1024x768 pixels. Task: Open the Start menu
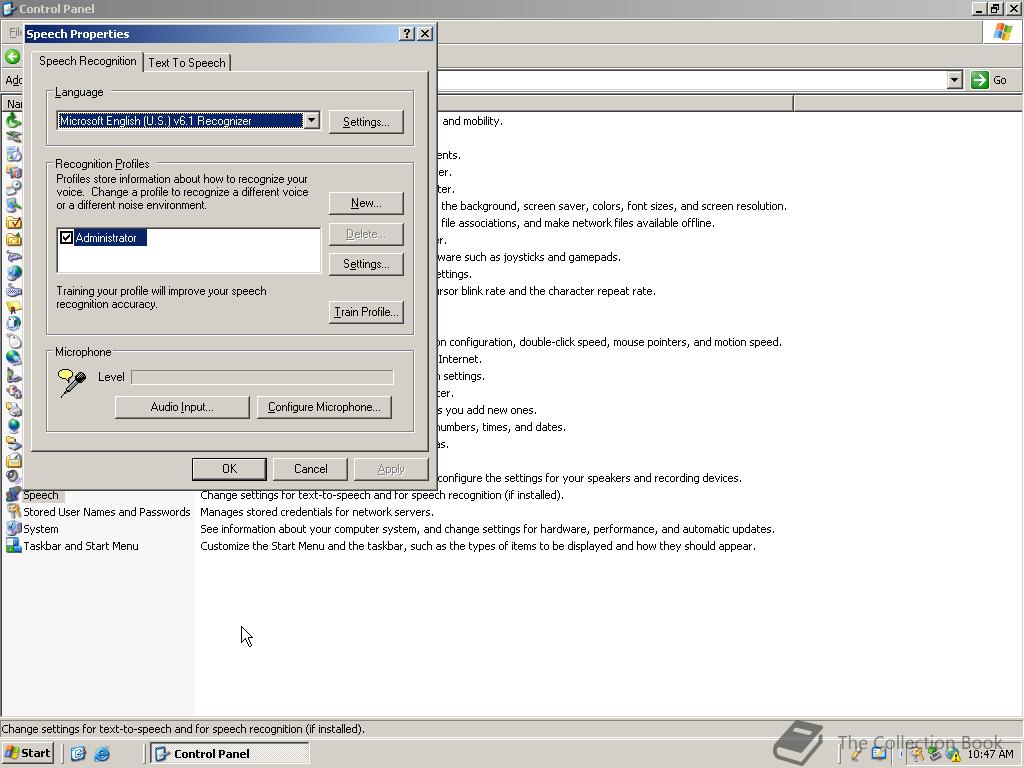tap(27, 754)
